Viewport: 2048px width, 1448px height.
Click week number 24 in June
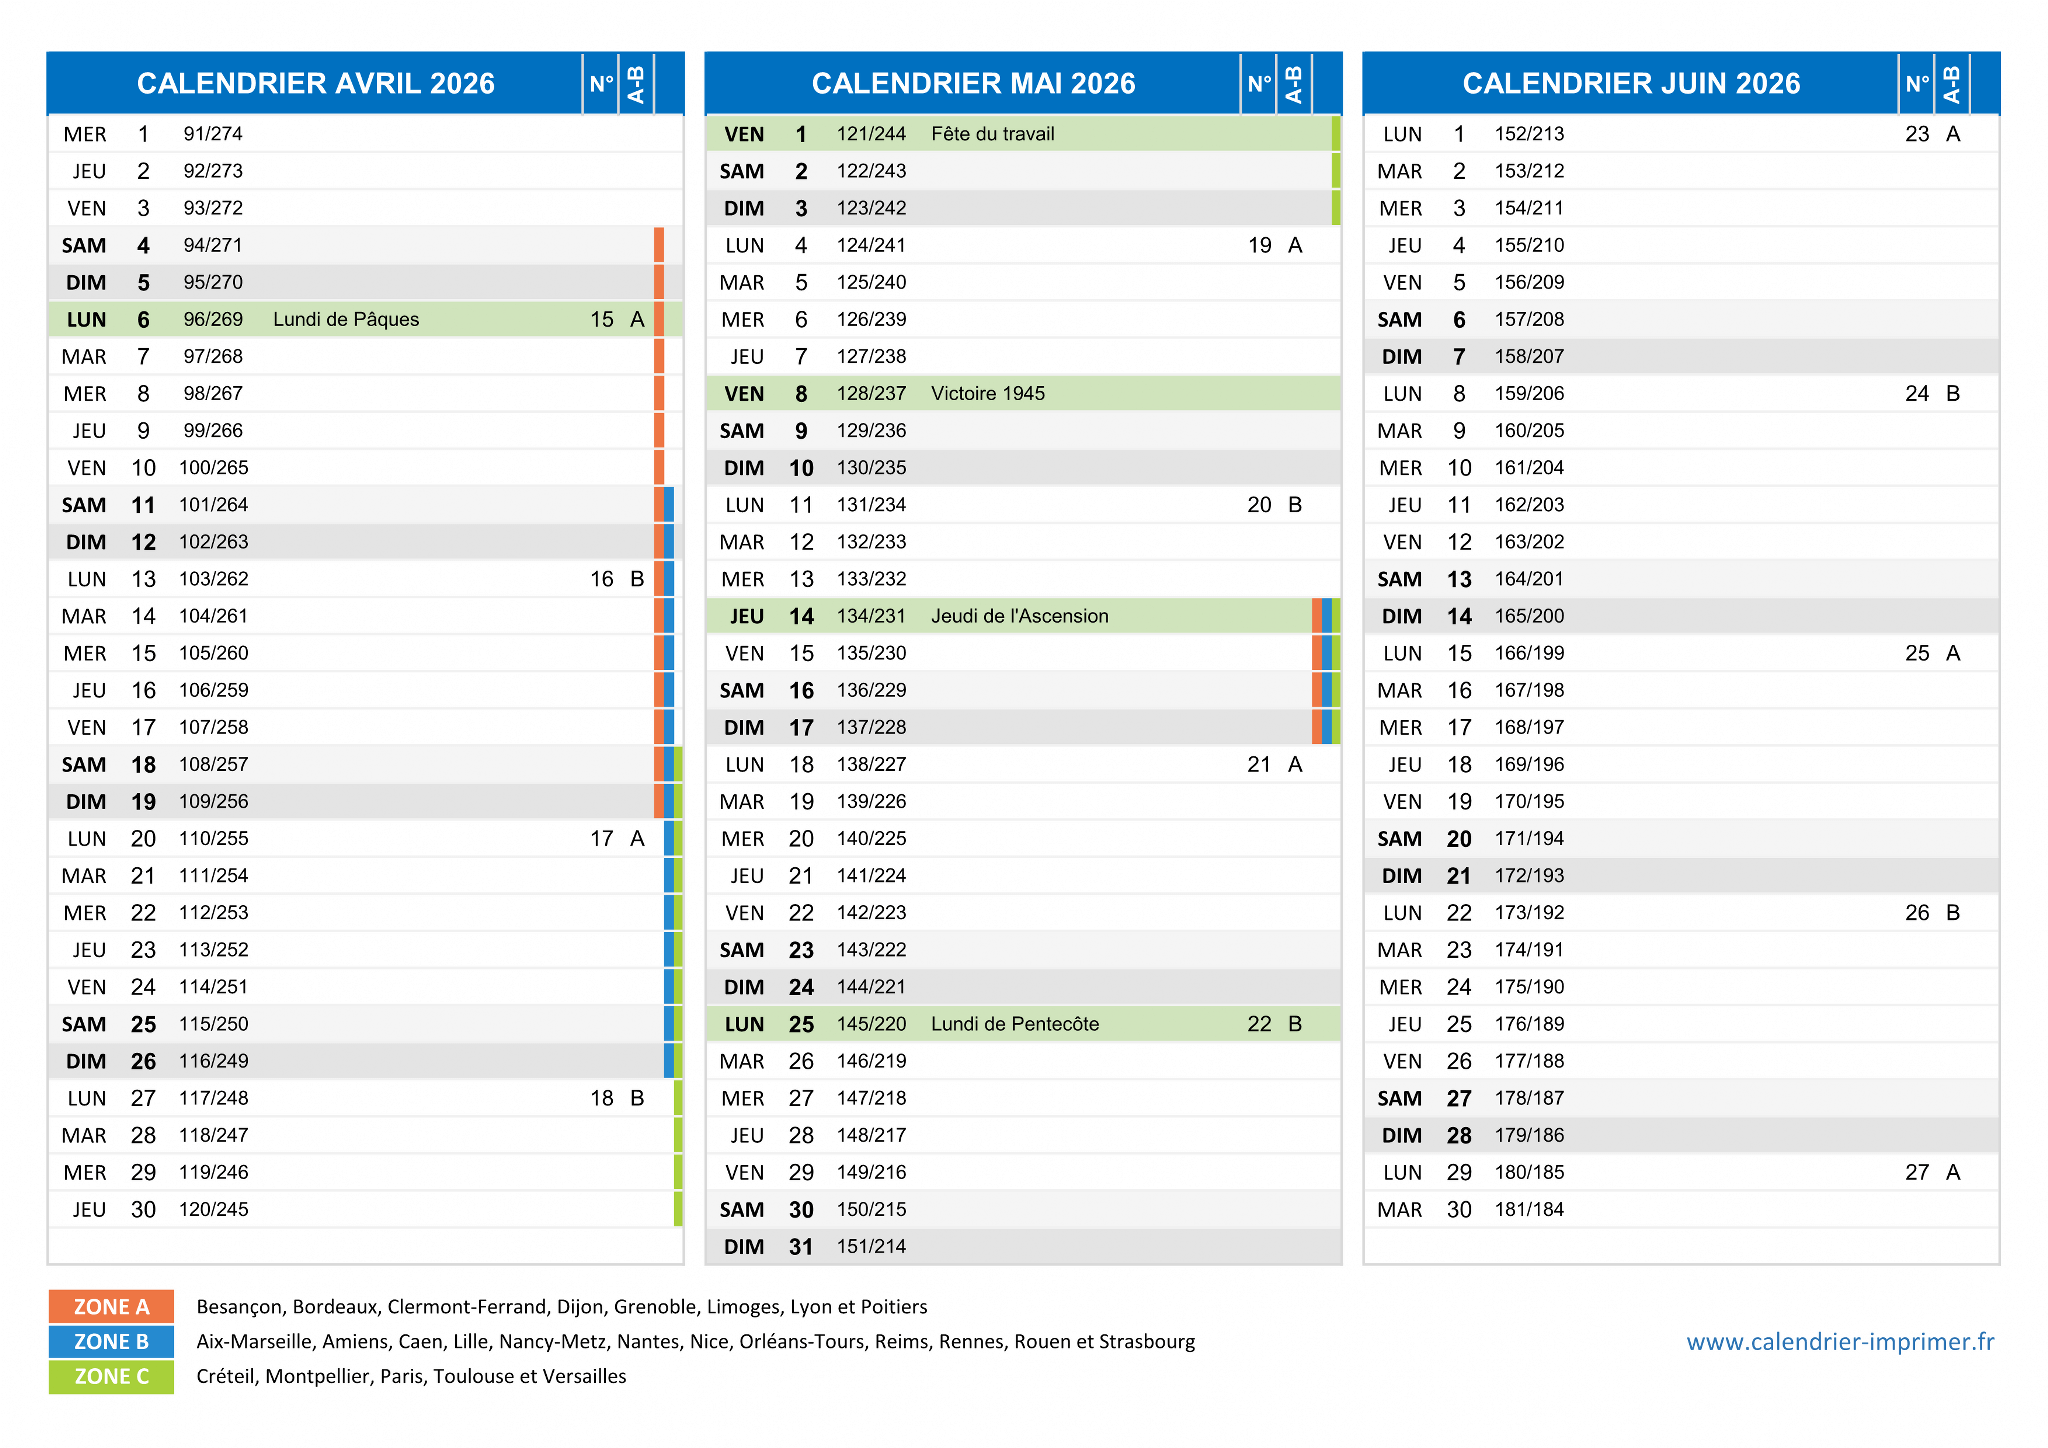coord(1917,393)
